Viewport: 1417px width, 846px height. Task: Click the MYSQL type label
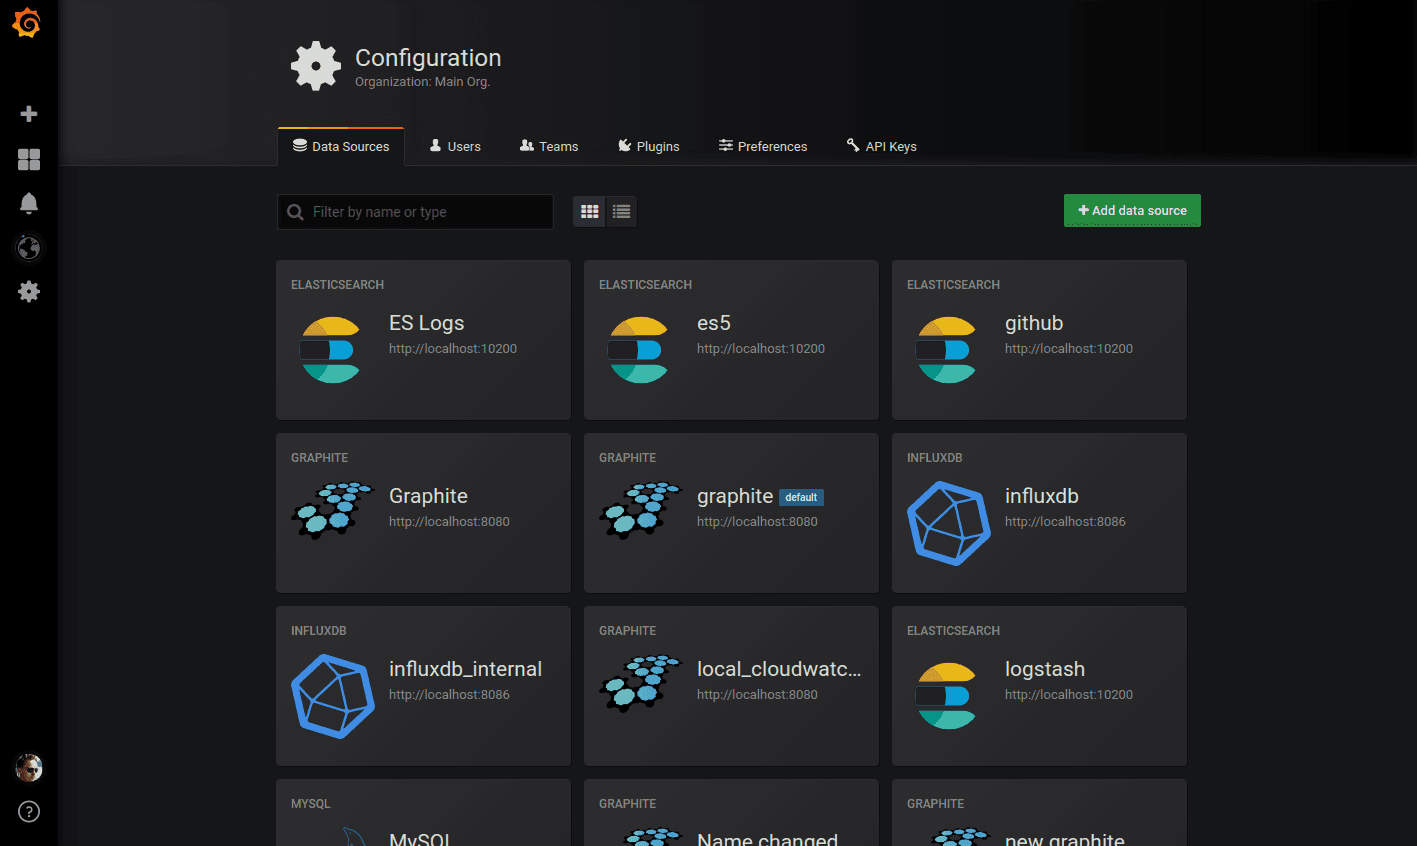click(x=310, y=804)
